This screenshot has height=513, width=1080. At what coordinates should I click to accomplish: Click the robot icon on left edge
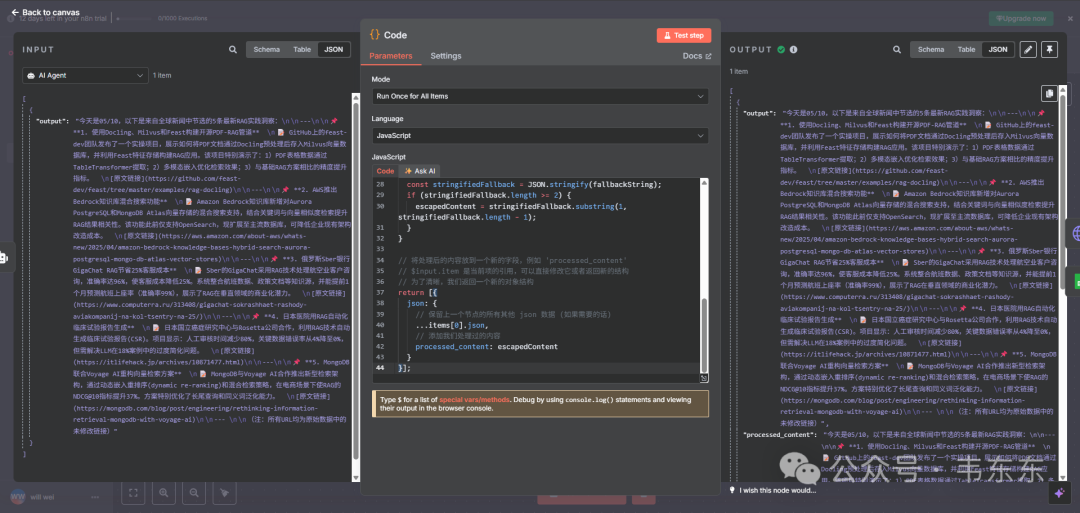[3, 257]
